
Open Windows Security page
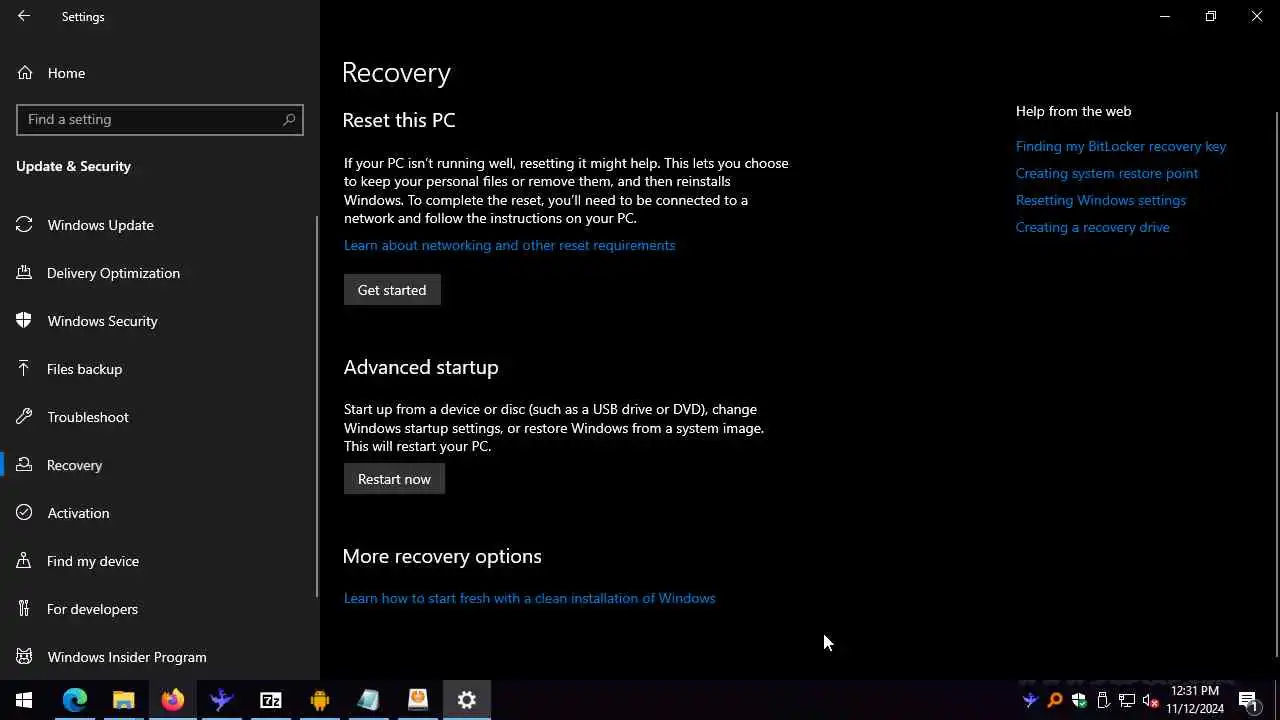[158, 321]
